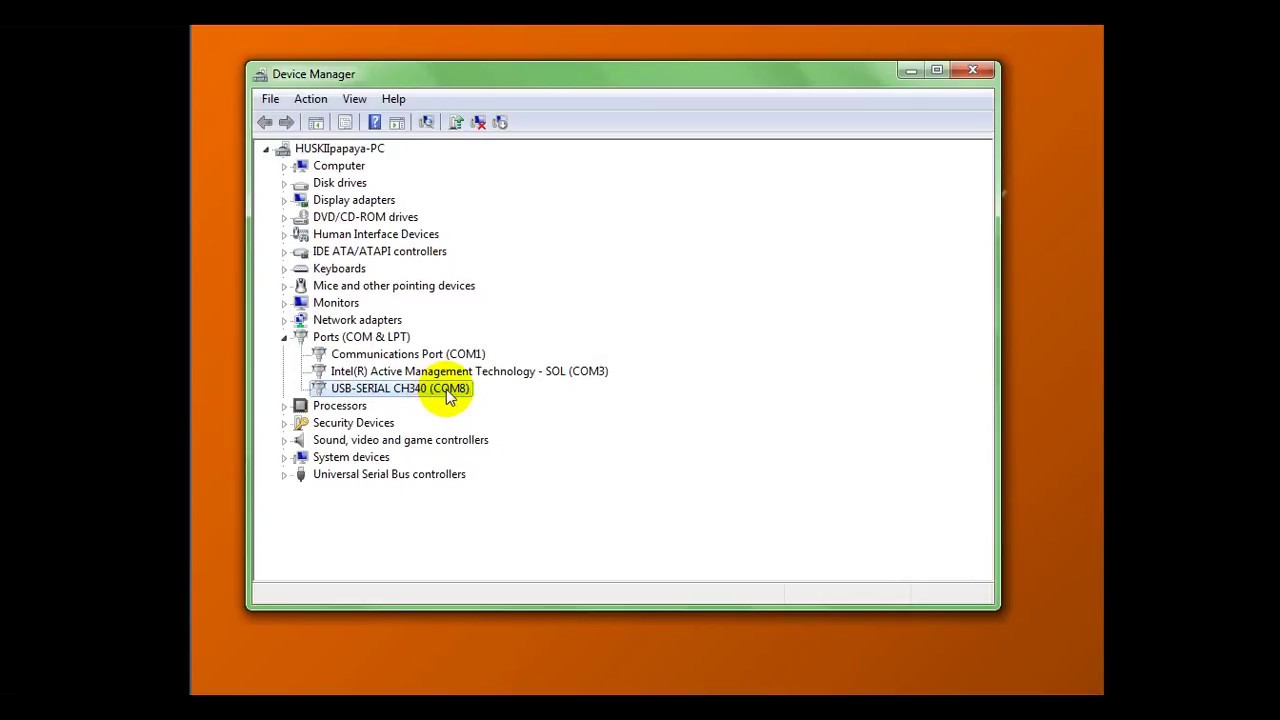The width and height of the screenshot is (1280, 720).
Task: Collapse the HUSKIIpapaya-PC root node
Action: [266, 149]
